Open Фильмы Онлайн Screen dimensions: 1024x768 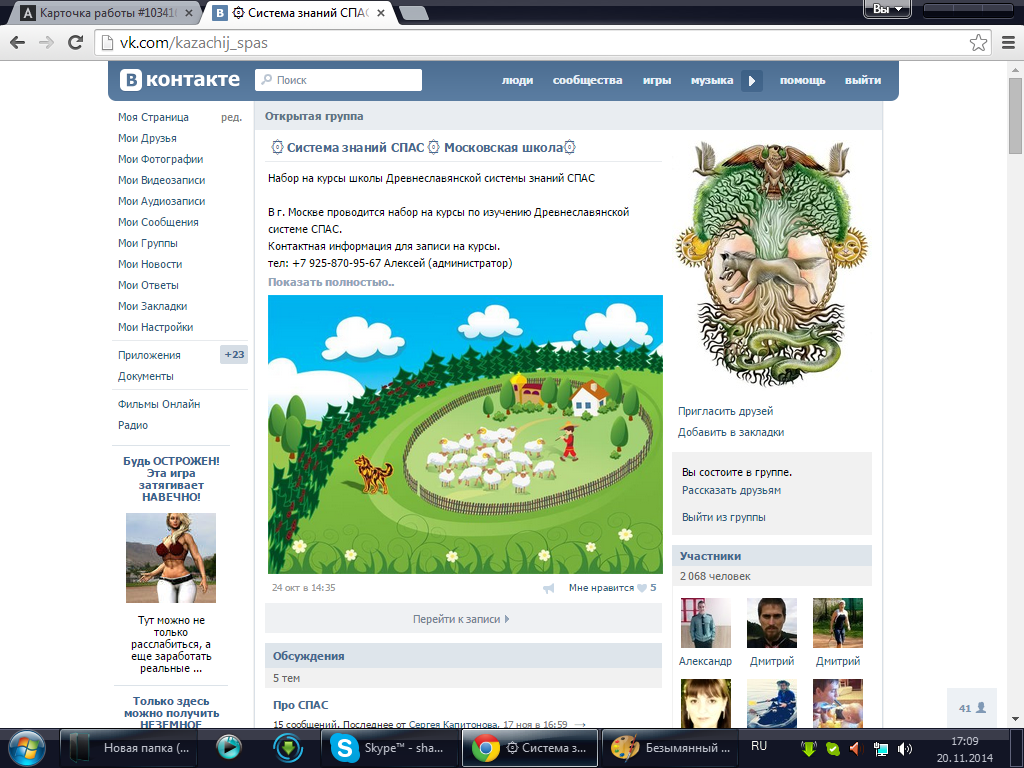pyautogui.click(x=159, y=404)
